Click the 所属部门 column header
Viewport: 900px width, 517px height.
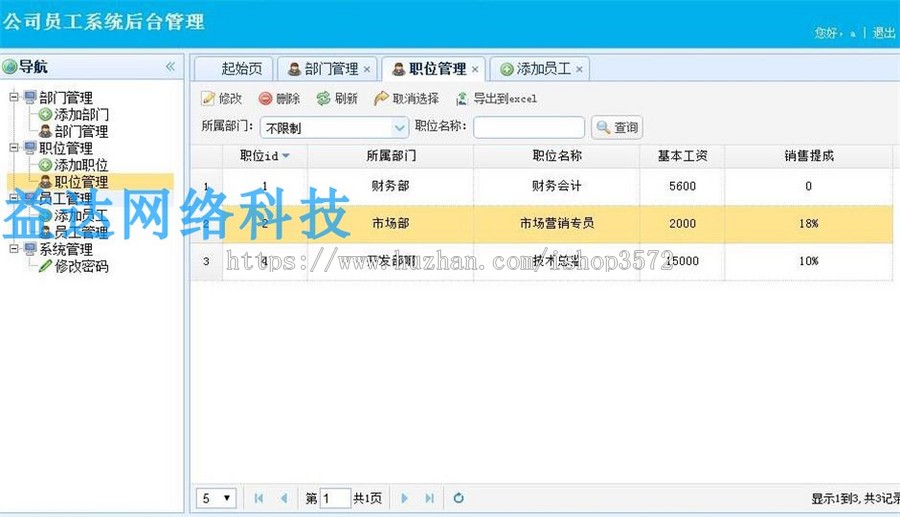(x=391, y=156)
